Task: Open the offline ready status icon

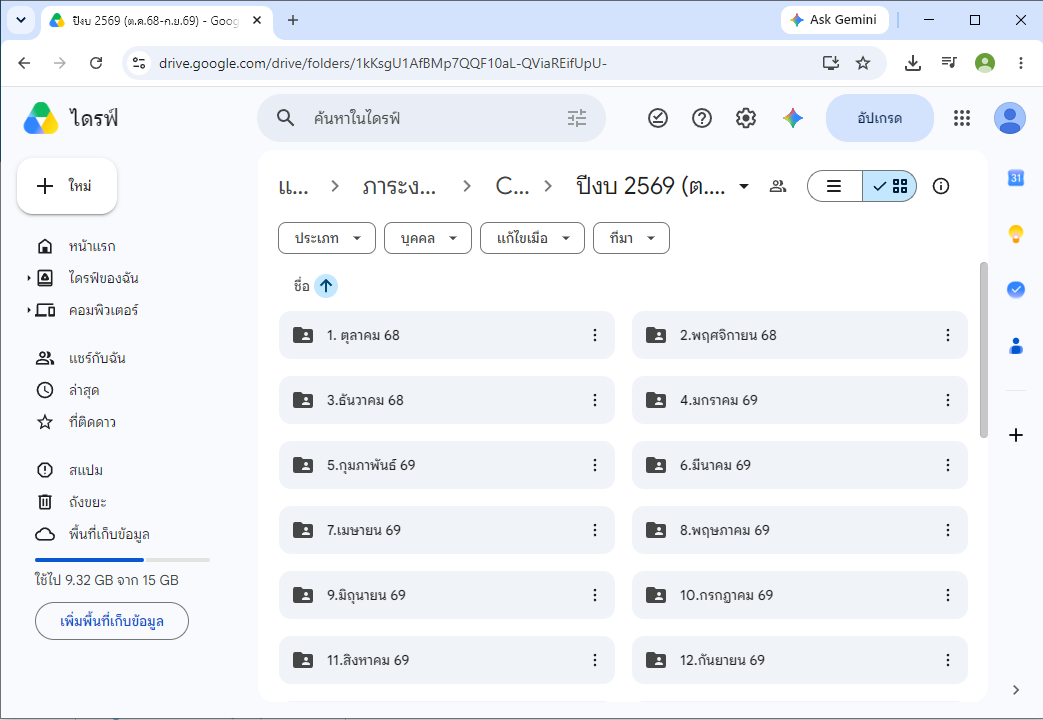Action: (x=658, y=118)
